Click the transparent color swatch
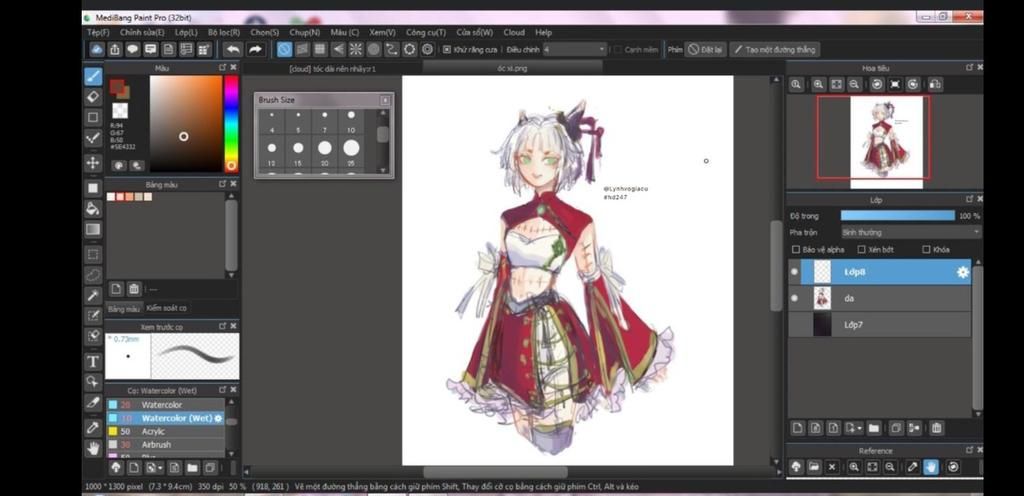Image resolution: width=1024 pixels, height=496 pixels. pos(120,110)
